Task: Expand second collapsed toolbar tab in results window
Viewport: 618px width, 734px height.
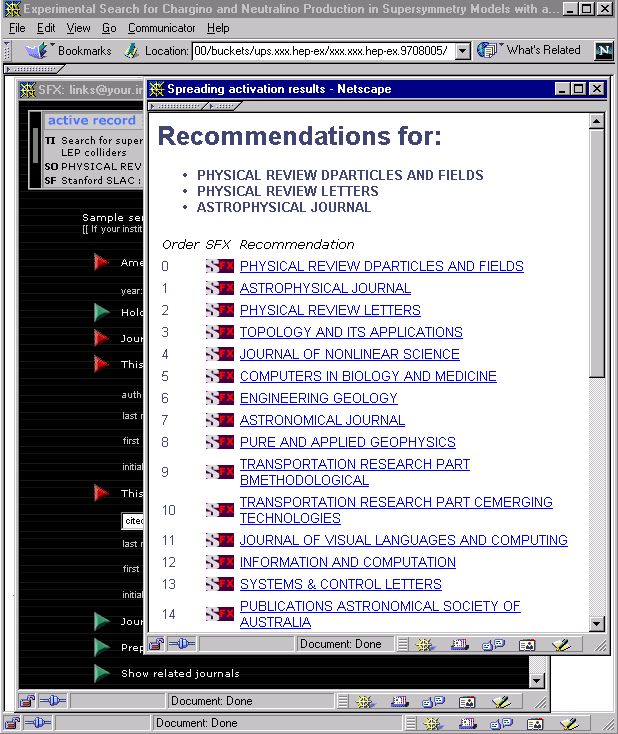Action: (x=223, y=106)
